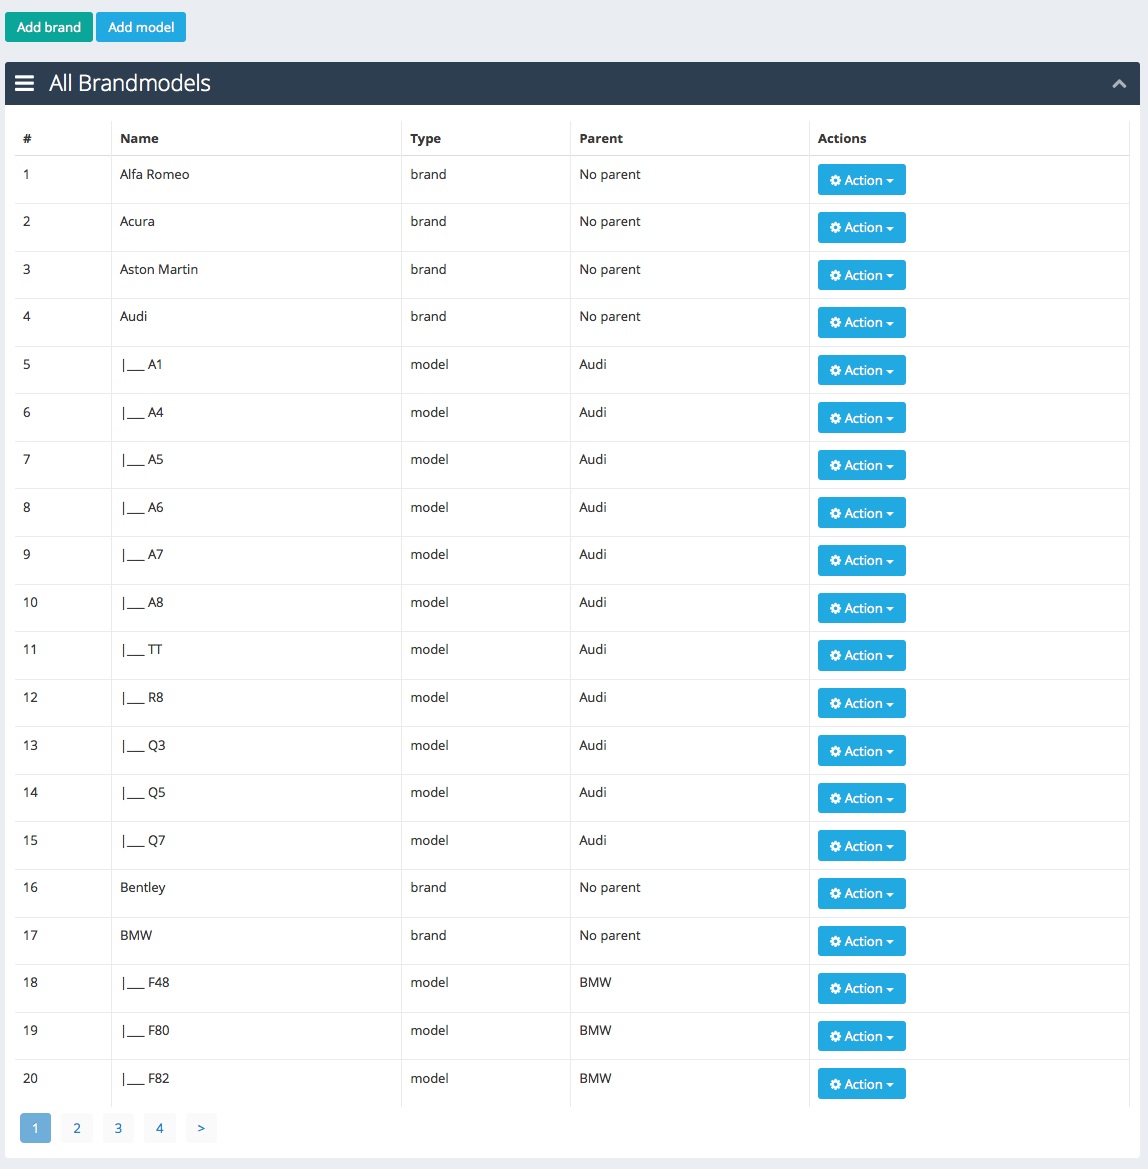This screenshot has width=1148, height=1169.
Task: Select the F82 model name cell
Action: (x=256, y=1083)
